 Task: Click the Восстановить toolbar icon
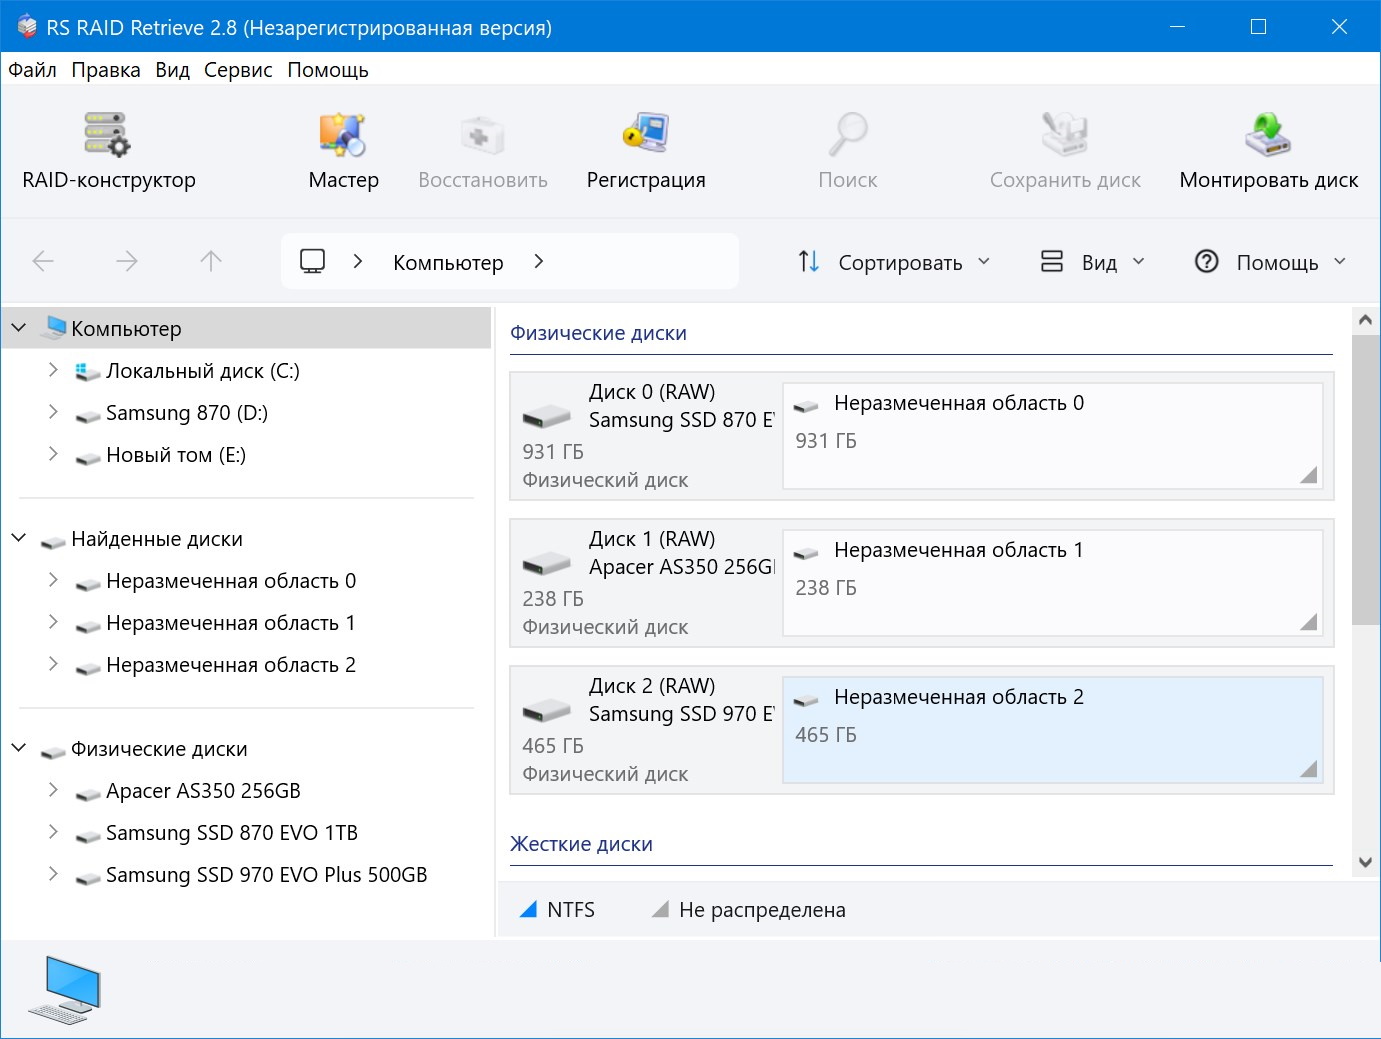[x=482, y=135]
